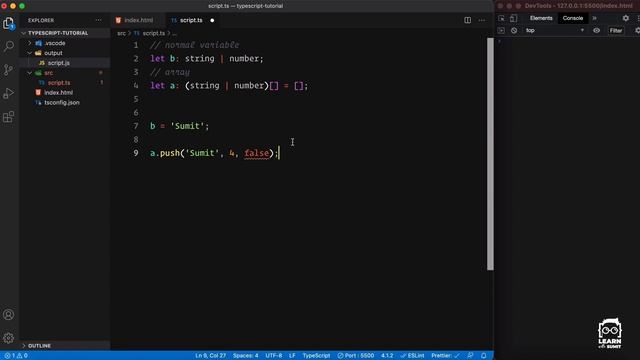The height and width of the screenshot is (360, 640).
Task: Open the Accounts menu icon
Action: point(9,315)
